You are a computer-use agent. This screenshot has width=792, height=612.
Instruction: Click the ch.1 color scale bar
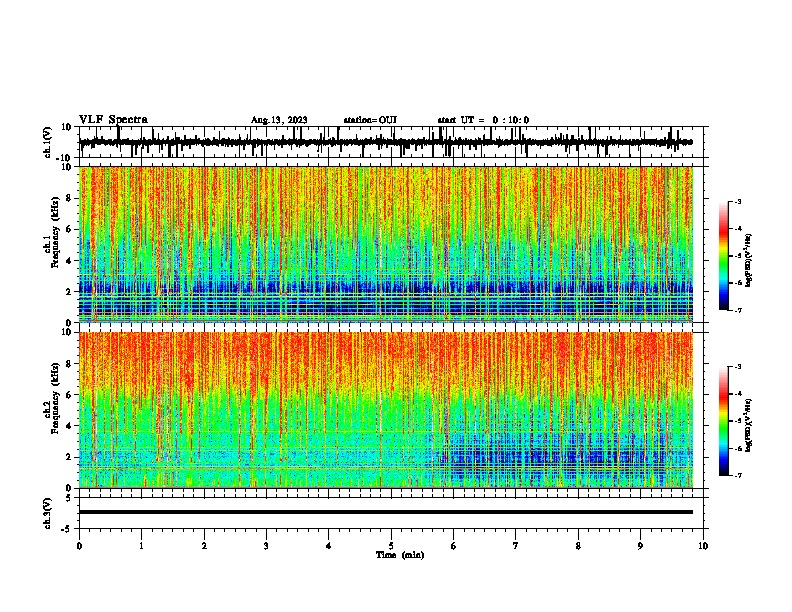[724, 256]
